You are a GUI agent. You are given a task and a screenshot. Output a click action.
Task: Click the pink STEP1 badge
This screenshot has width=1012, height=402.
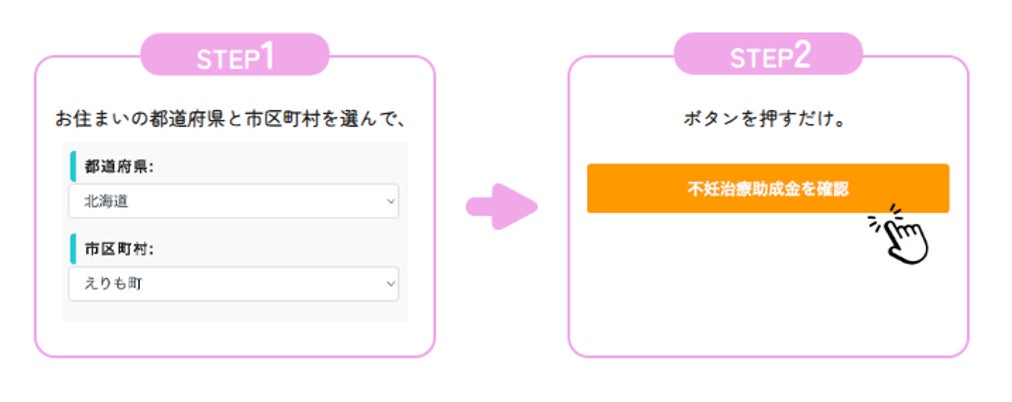click(235, 56)
